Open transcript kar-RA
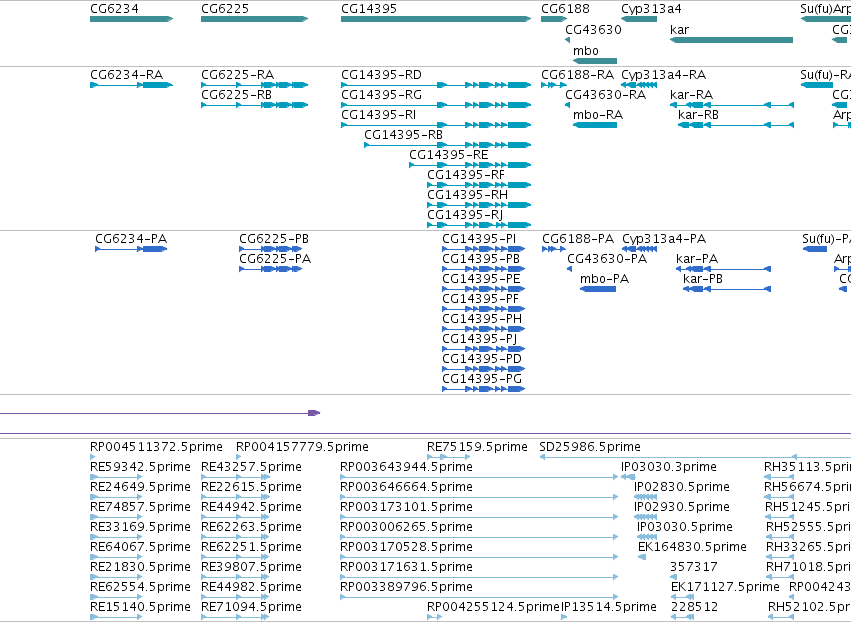The height and width of the screenshot is (622, 851). (691, 95)
